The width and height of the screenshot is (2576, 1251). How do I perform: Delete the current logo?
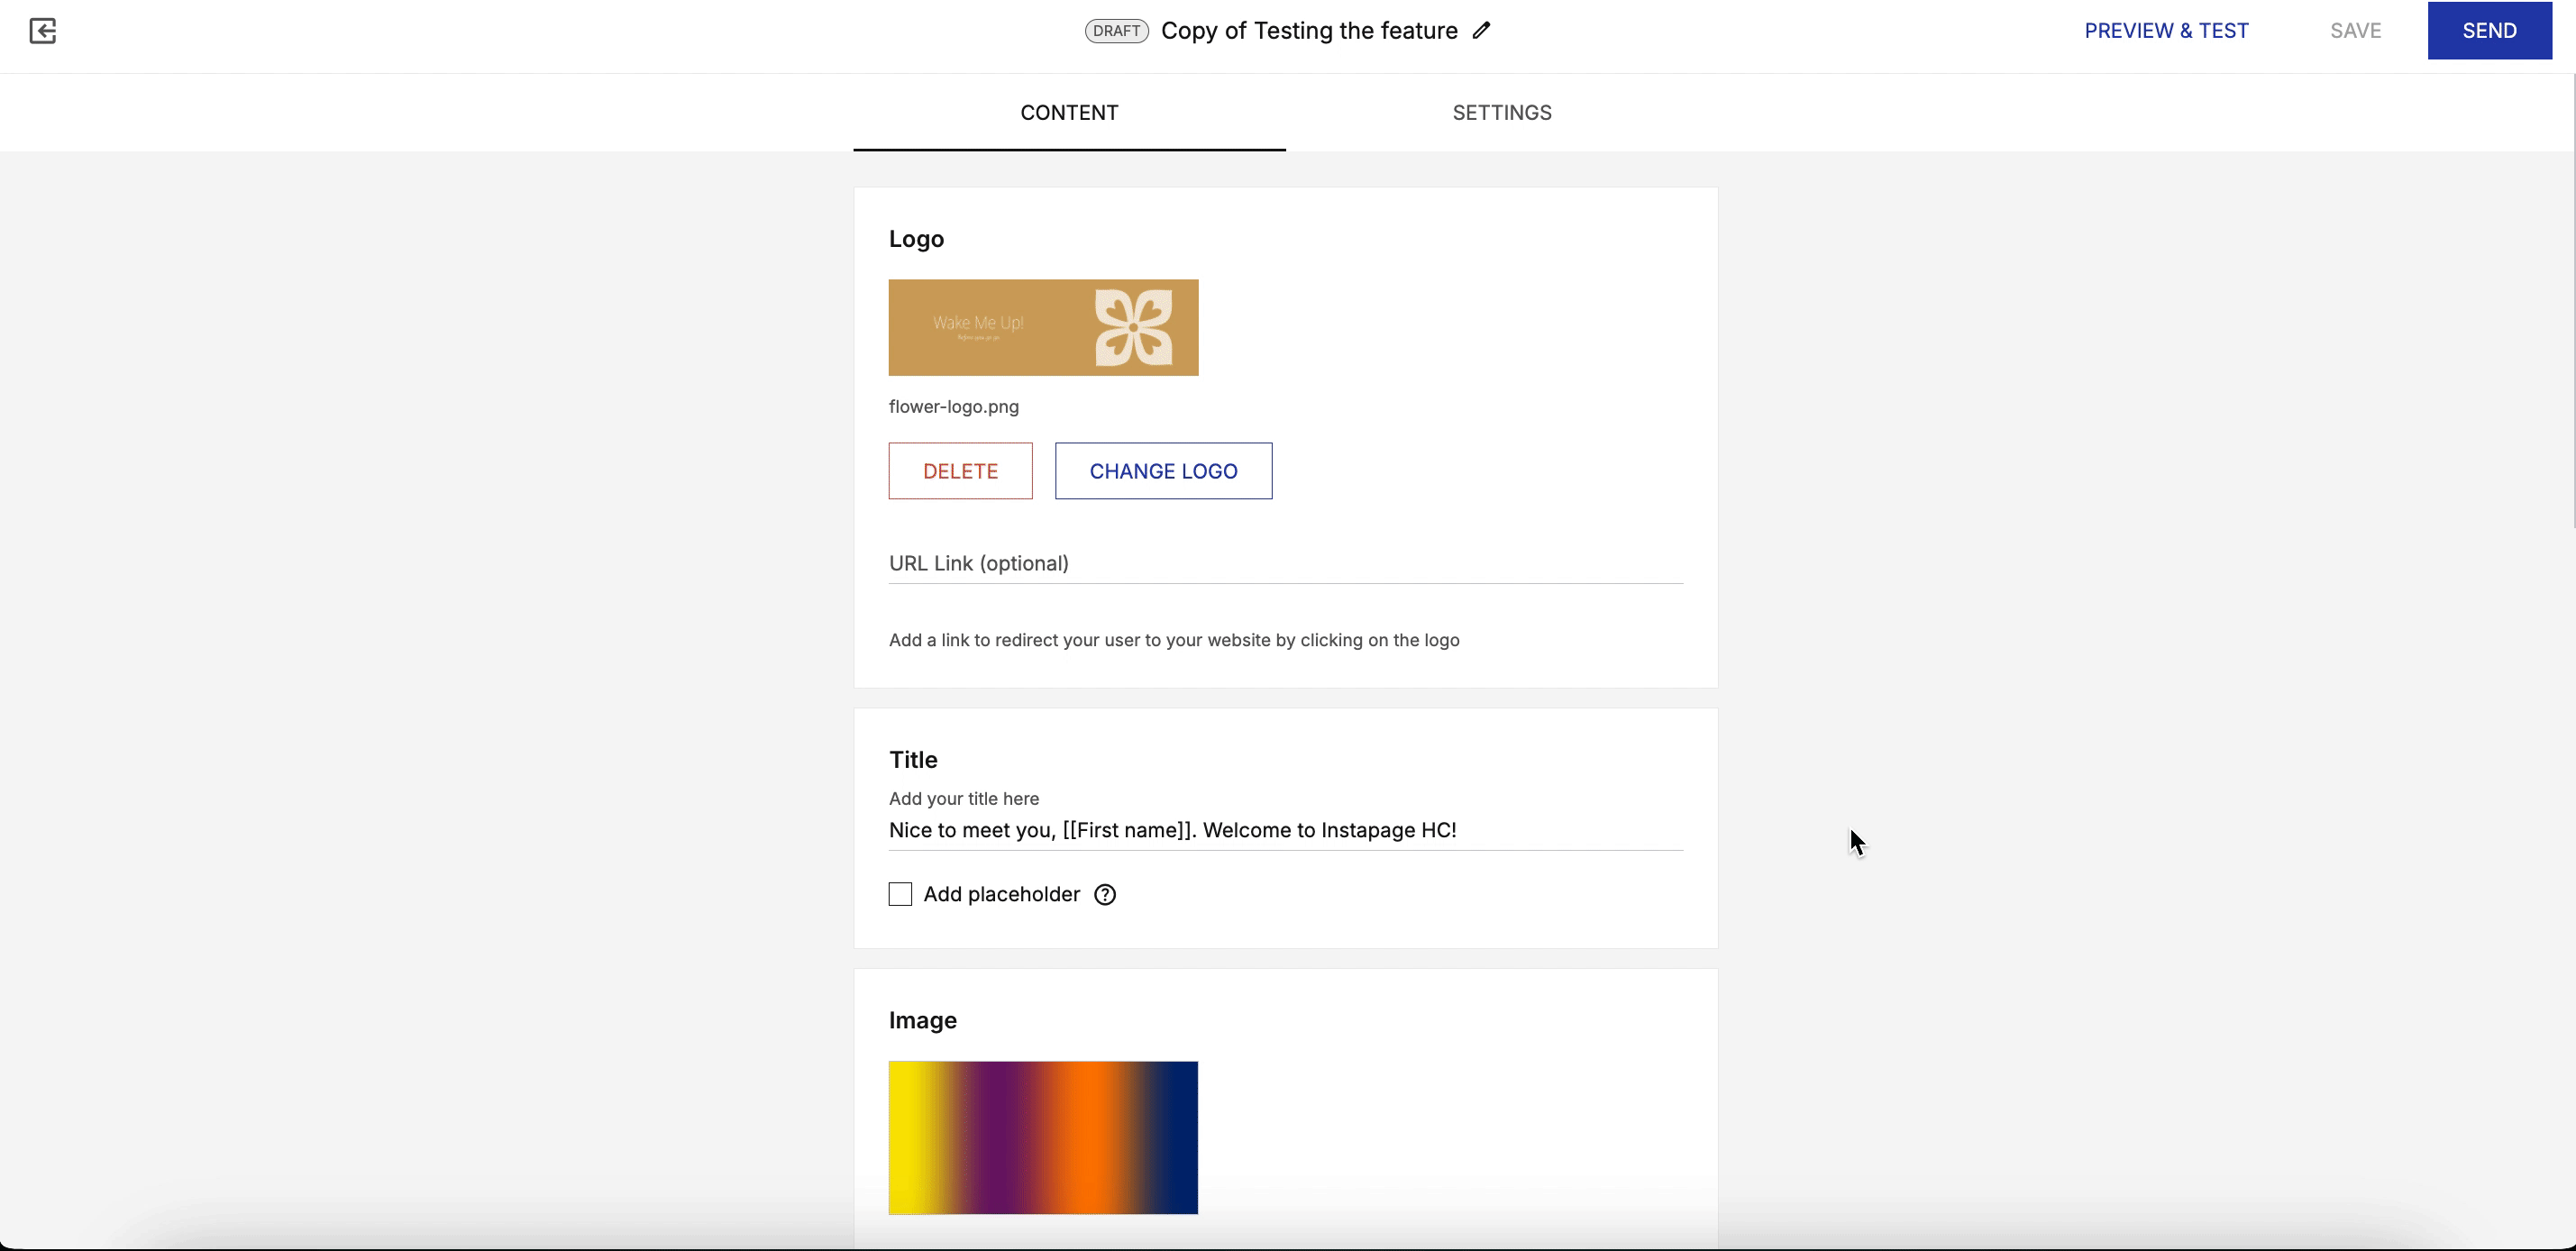pyautogui.click(x=960, y=470)
